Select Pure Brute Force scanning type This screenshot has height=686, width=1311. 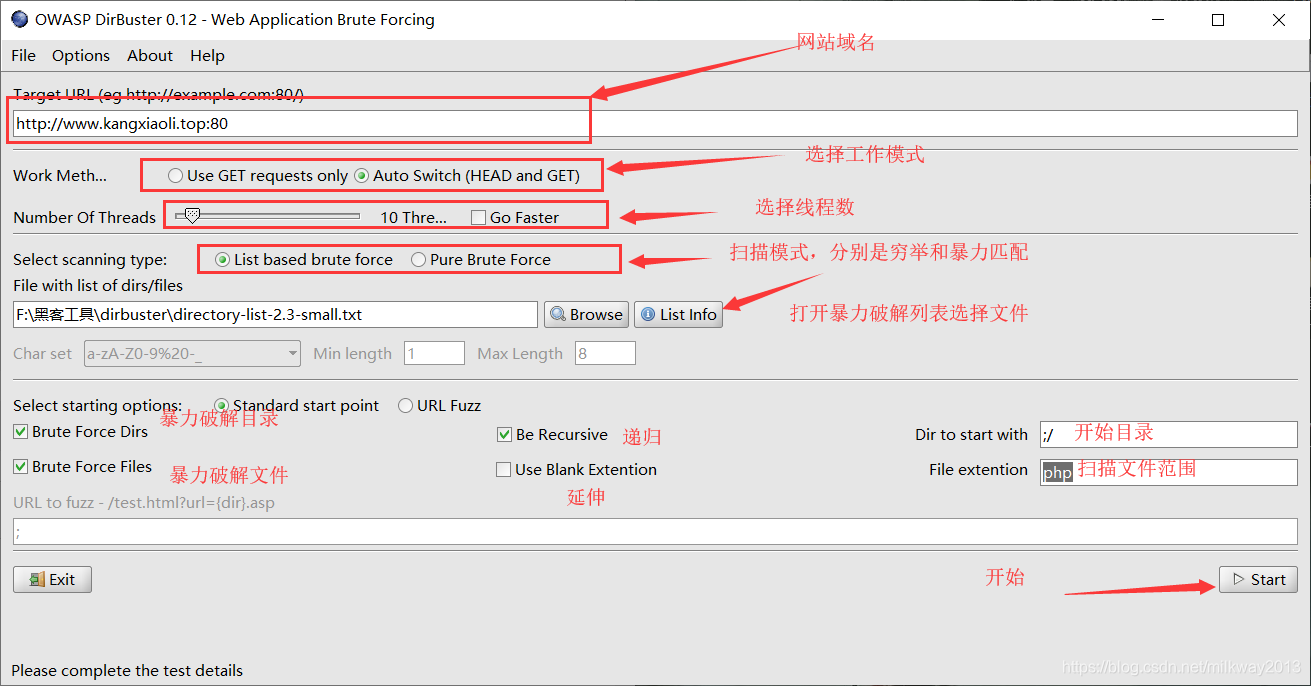(481, 260)
